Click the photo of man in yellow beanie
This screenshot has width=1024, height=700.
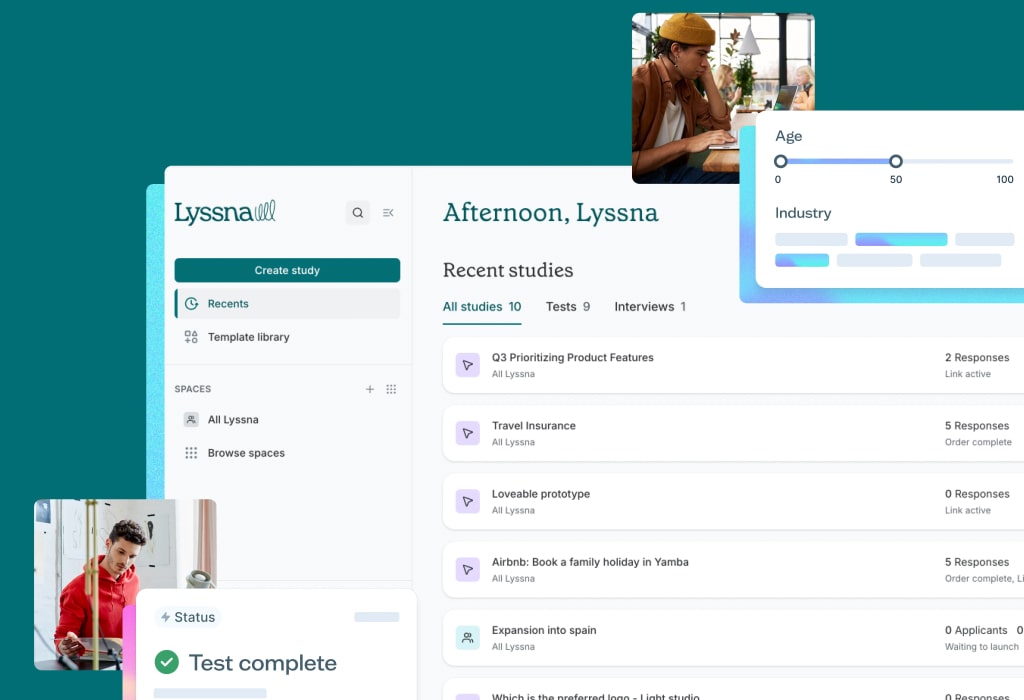(x=694, y=98)
